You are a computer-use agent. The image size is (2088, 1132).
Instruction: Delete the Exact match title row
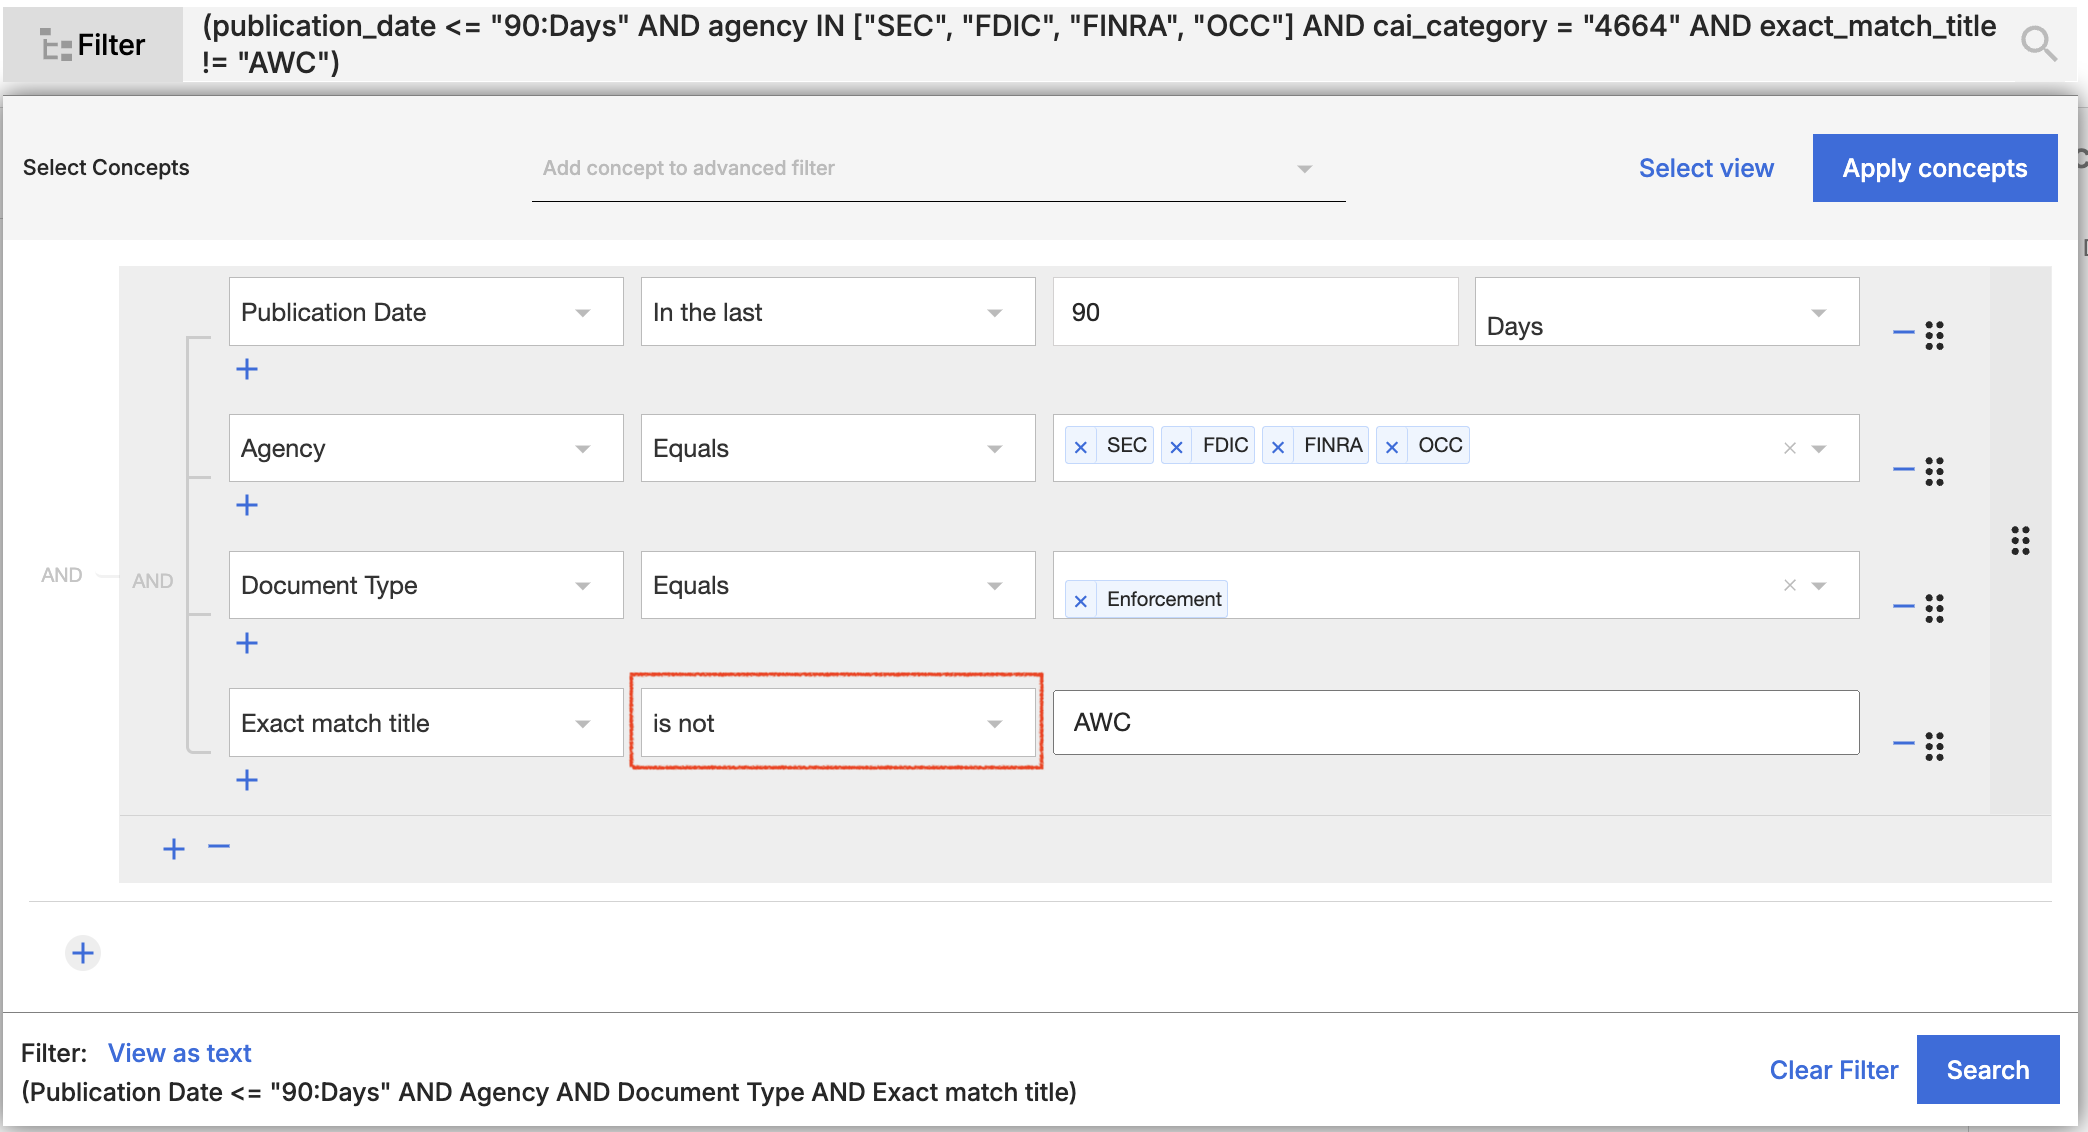(1903, 743)
